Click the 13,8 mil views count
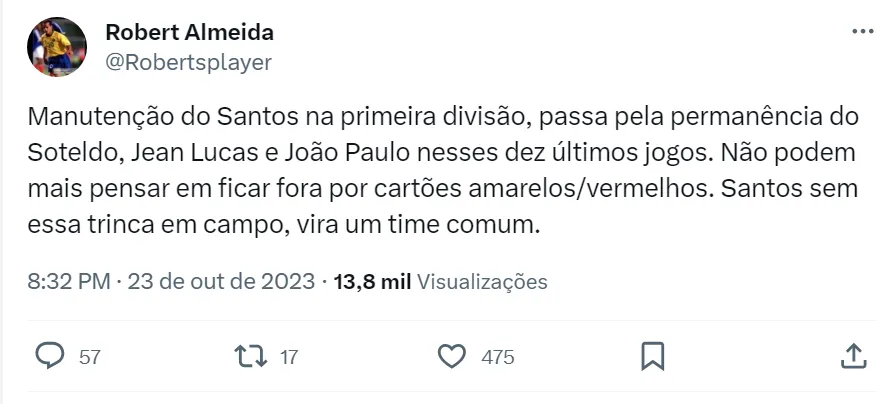Viewport: 890px width, 404px height. (x=372, y=282)
